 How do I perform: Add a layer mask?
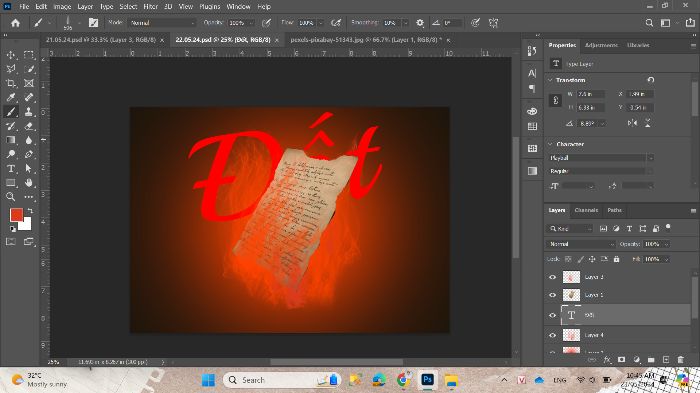(x=621, y=360)
